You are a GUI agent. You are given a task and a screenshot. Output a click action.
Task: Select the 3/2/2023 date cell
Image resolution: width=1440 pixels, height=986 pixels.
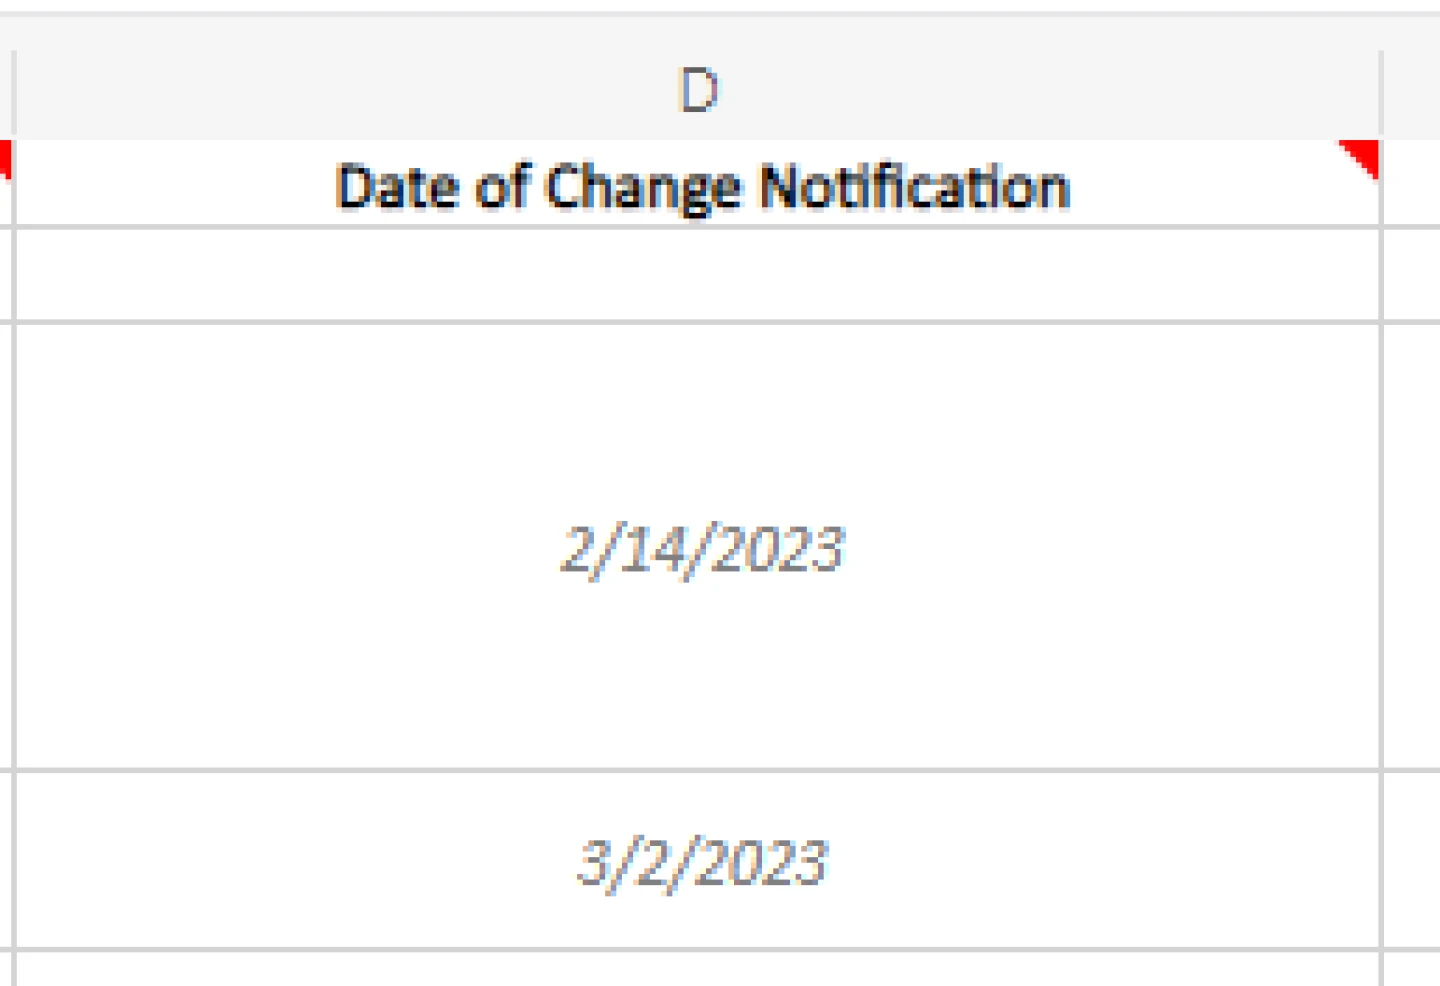[700, 862]
